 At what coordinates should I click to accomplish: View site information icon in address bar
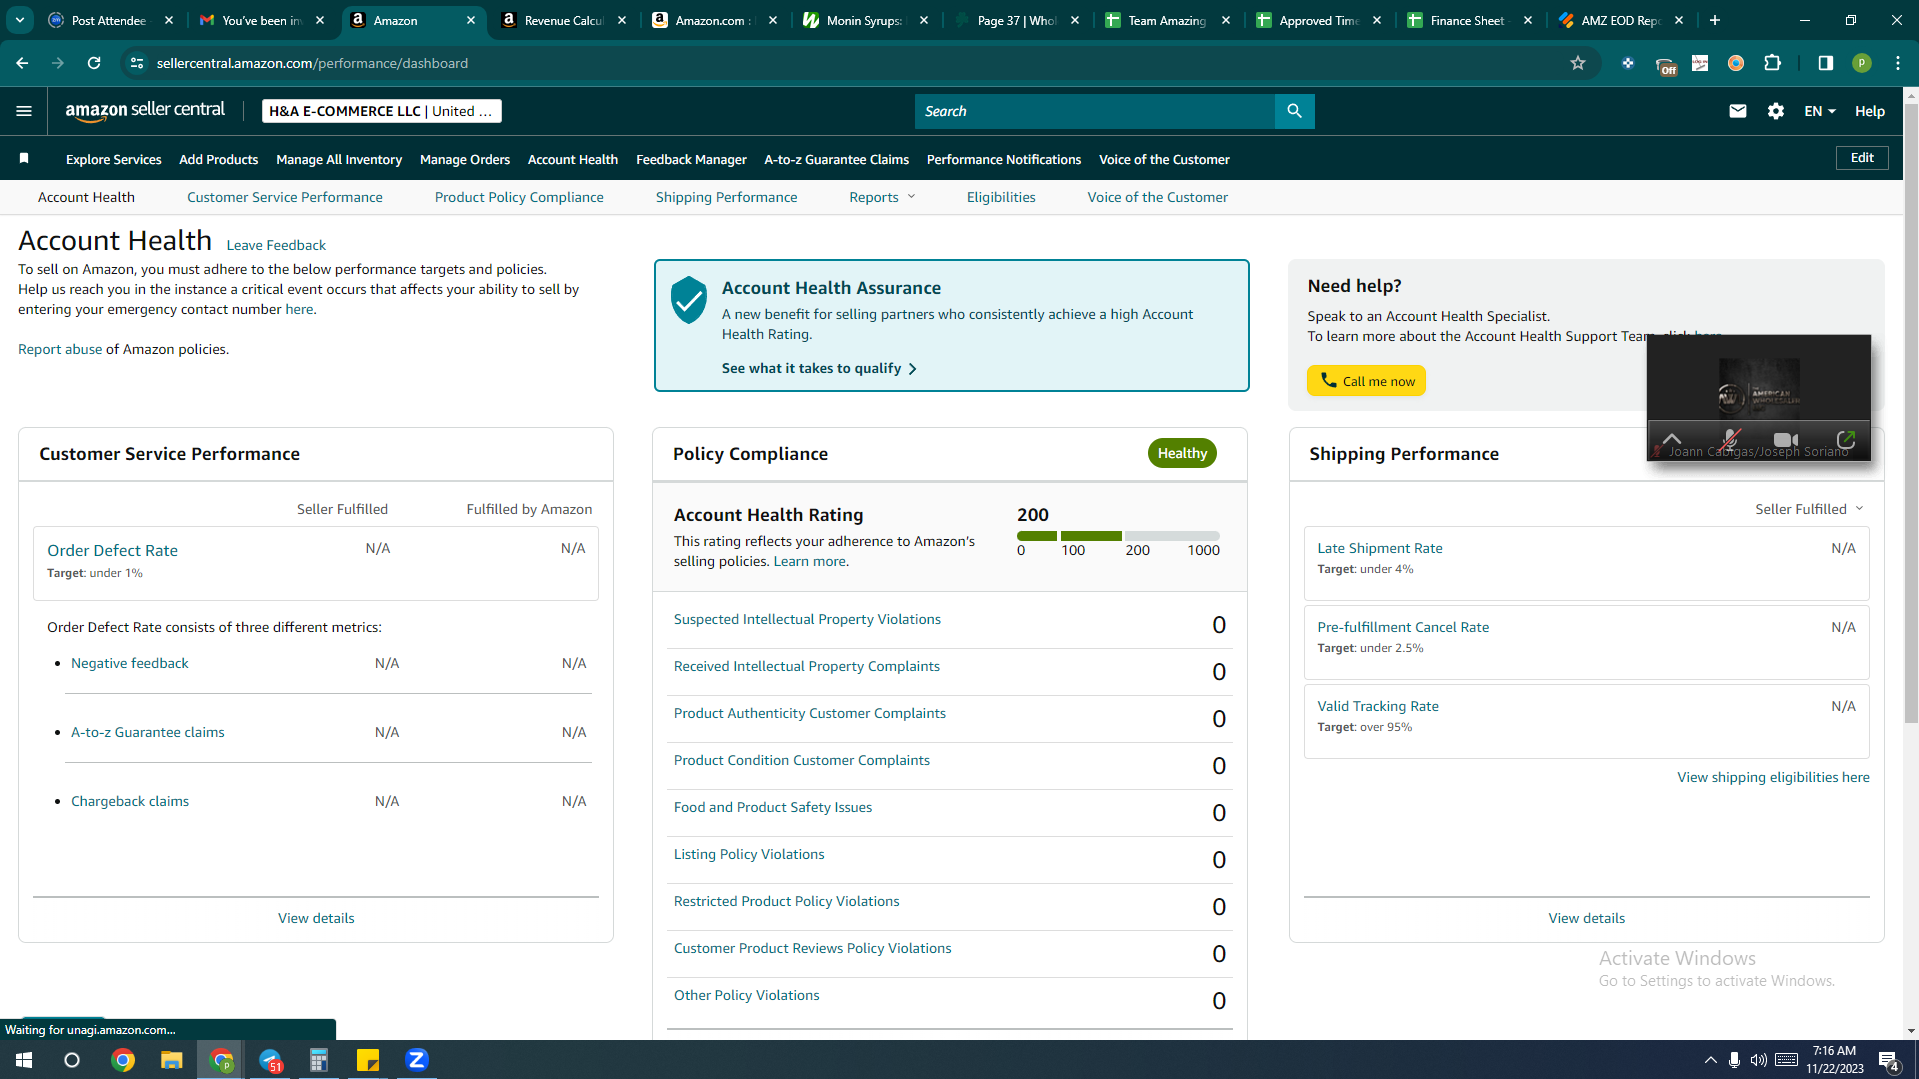pyautogui.click(x=137, y=63)
